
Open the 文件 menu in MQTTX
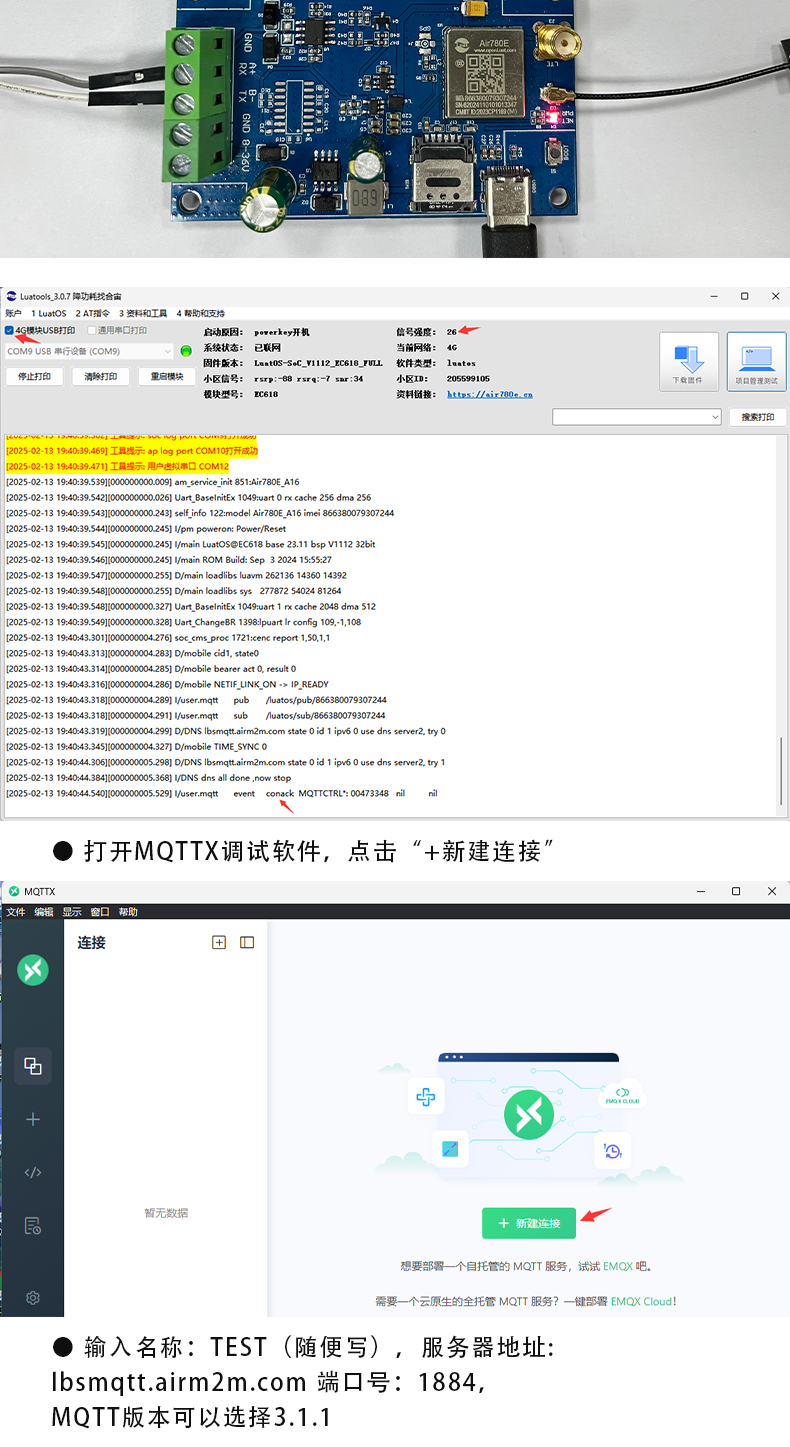[15, 912]
